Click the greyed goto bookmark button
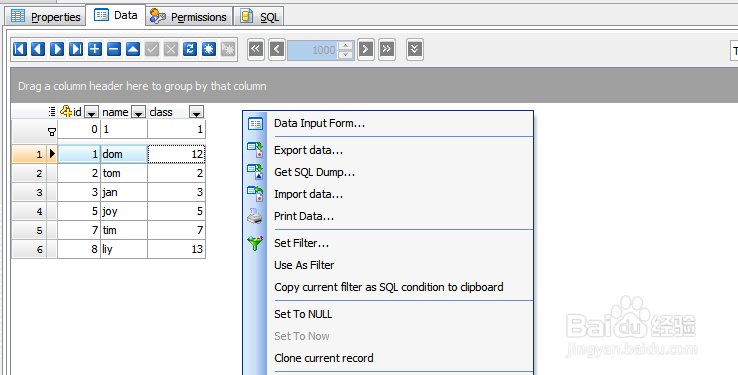This screenshot has height=375, width=738. pyautogui.click(x=228, y=49)
